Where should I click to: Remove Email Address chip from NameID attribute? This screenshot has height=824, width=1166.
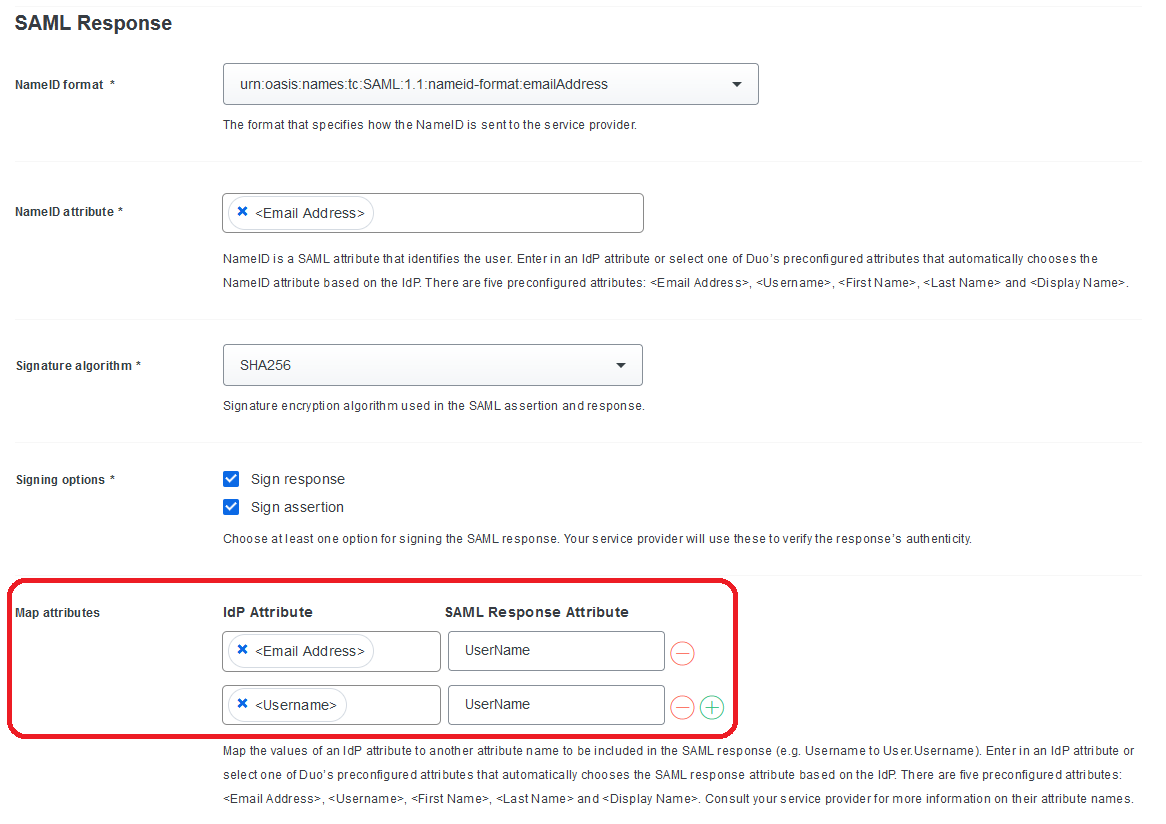coord(242,212)
